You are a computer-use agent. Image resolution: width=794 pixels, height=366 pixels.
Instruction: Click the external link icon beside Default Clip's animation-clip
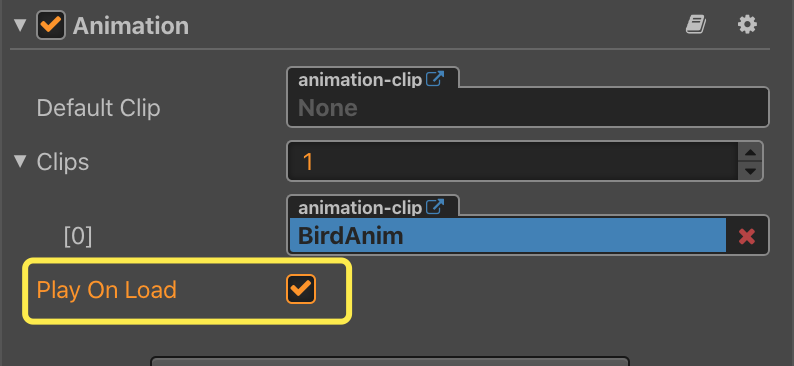pyautogui.click(x=435, y=79)
